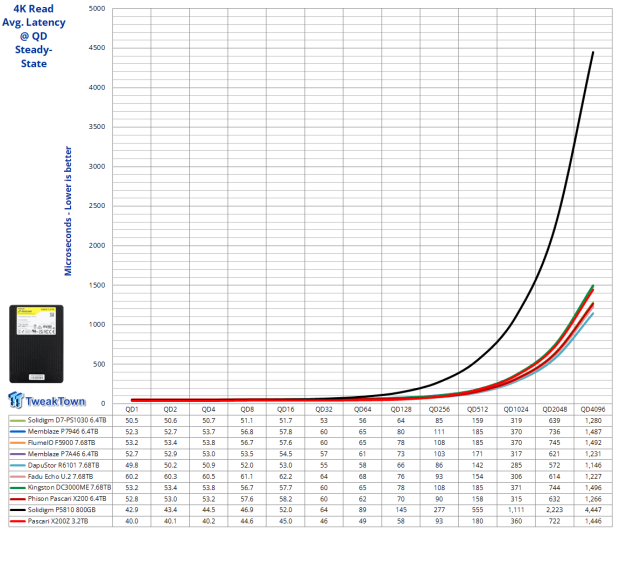Screen dimensions: 620x568
Task: Click the "Microseconds - Lower is better" axis title
Action: point(68,211)
